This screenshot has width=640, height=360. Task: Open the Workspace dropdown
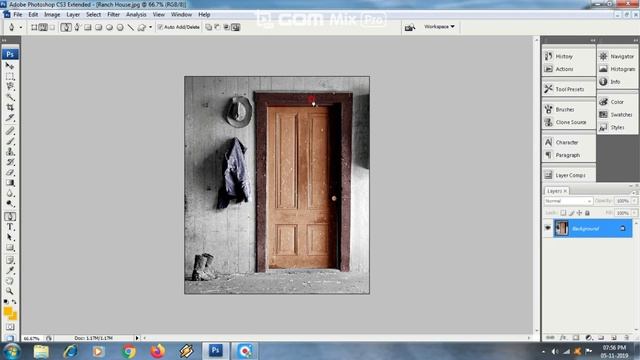439,27
